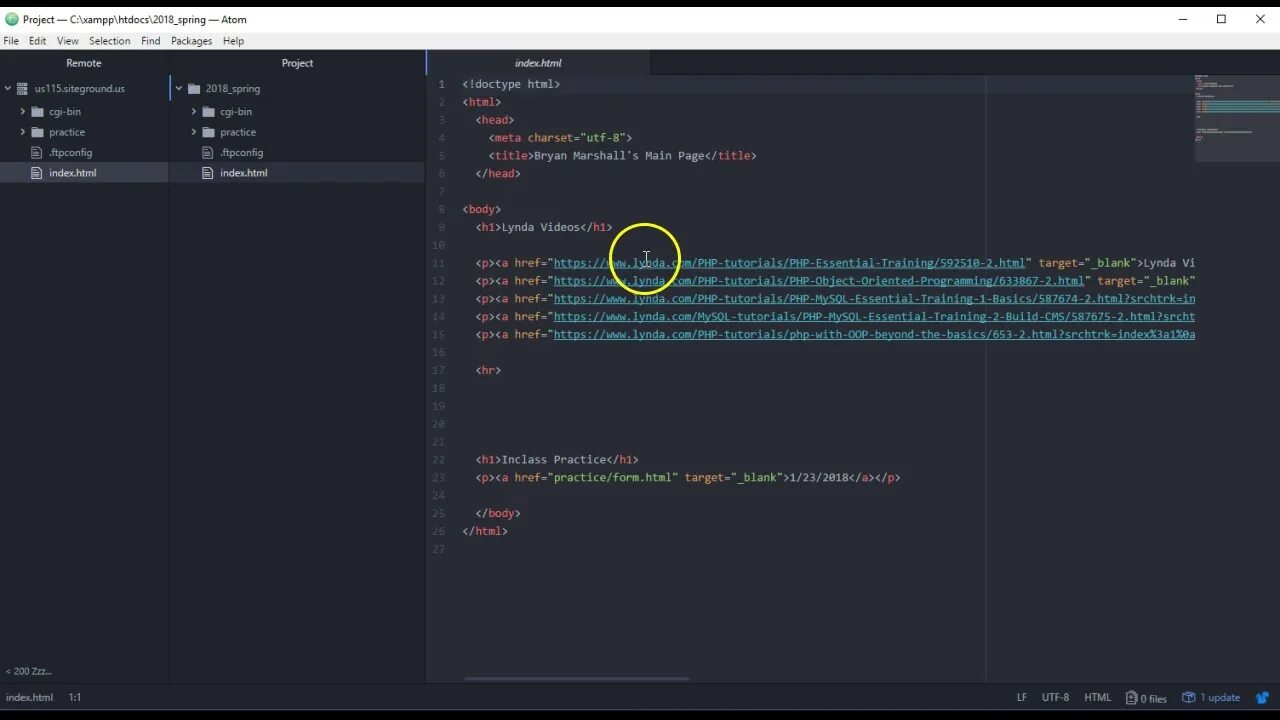The width and height of the screenshot is (1280, 720).
Task: Click the Atom logo in the title bar
Action: pyautogui.click(x=11, y=18)
